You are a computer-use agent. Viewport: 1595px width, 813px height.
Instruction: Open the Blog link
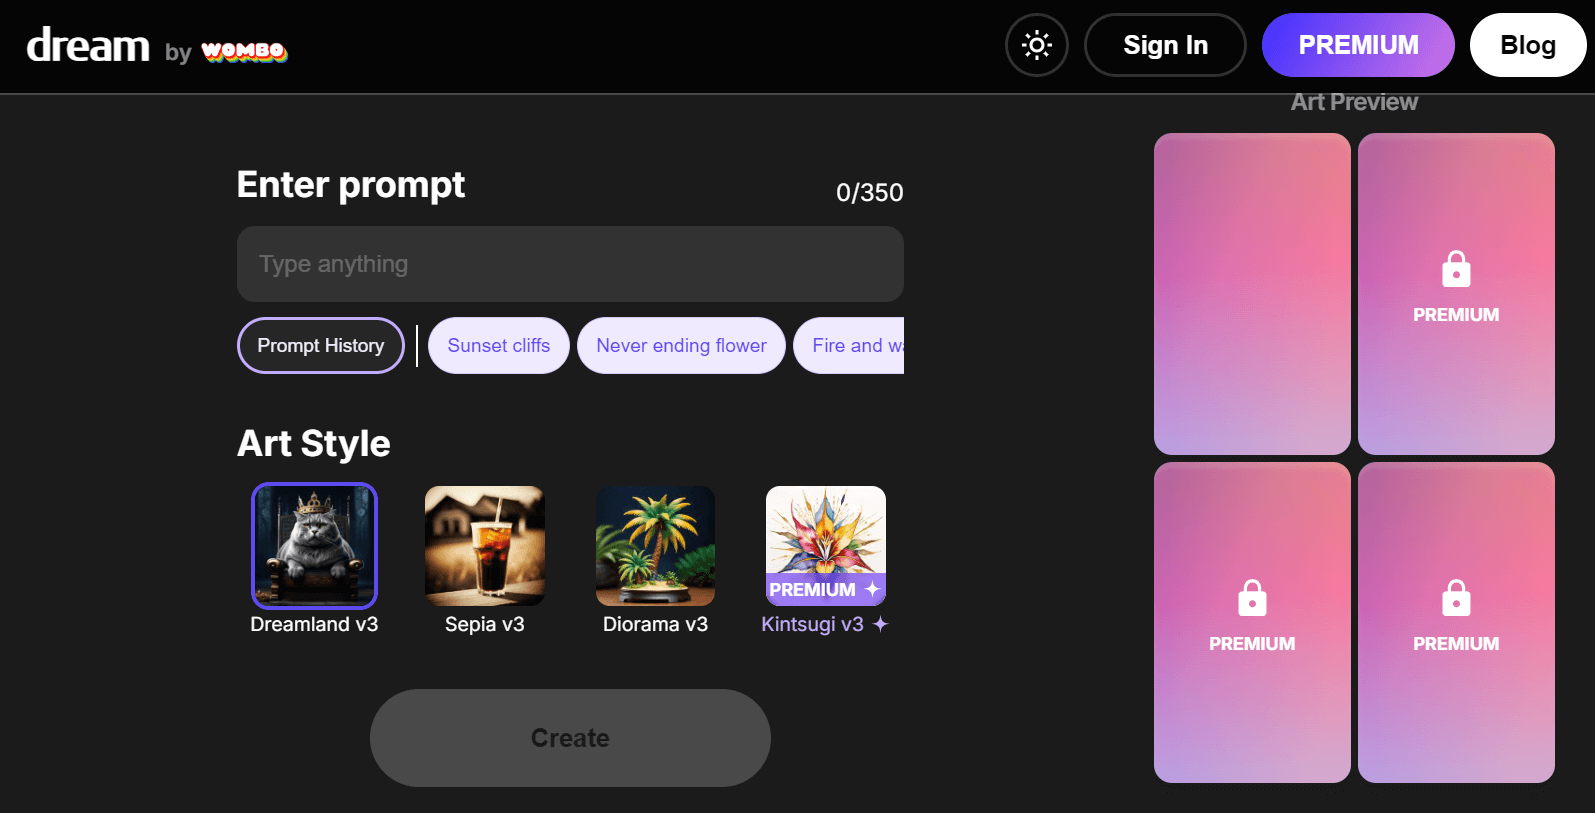tap(1528, 45)
